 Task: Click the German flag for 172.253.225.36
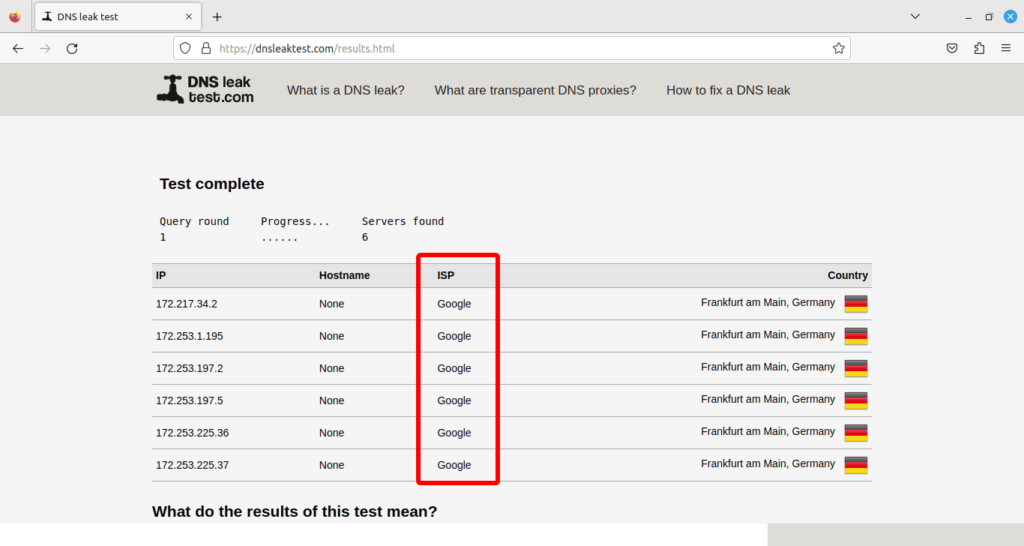(856, 432)
